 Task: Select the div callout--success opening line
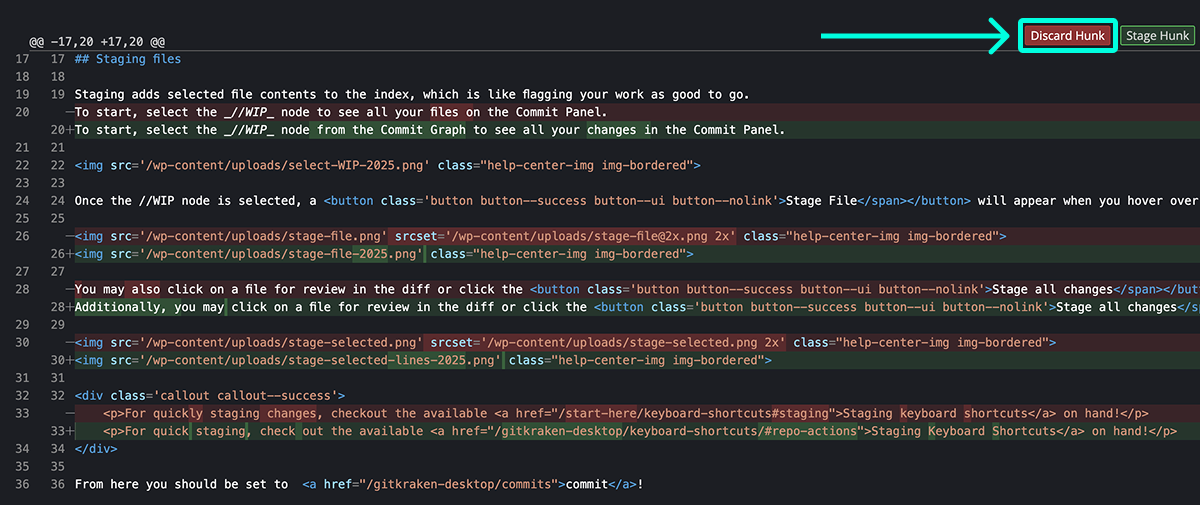[209, 396]
